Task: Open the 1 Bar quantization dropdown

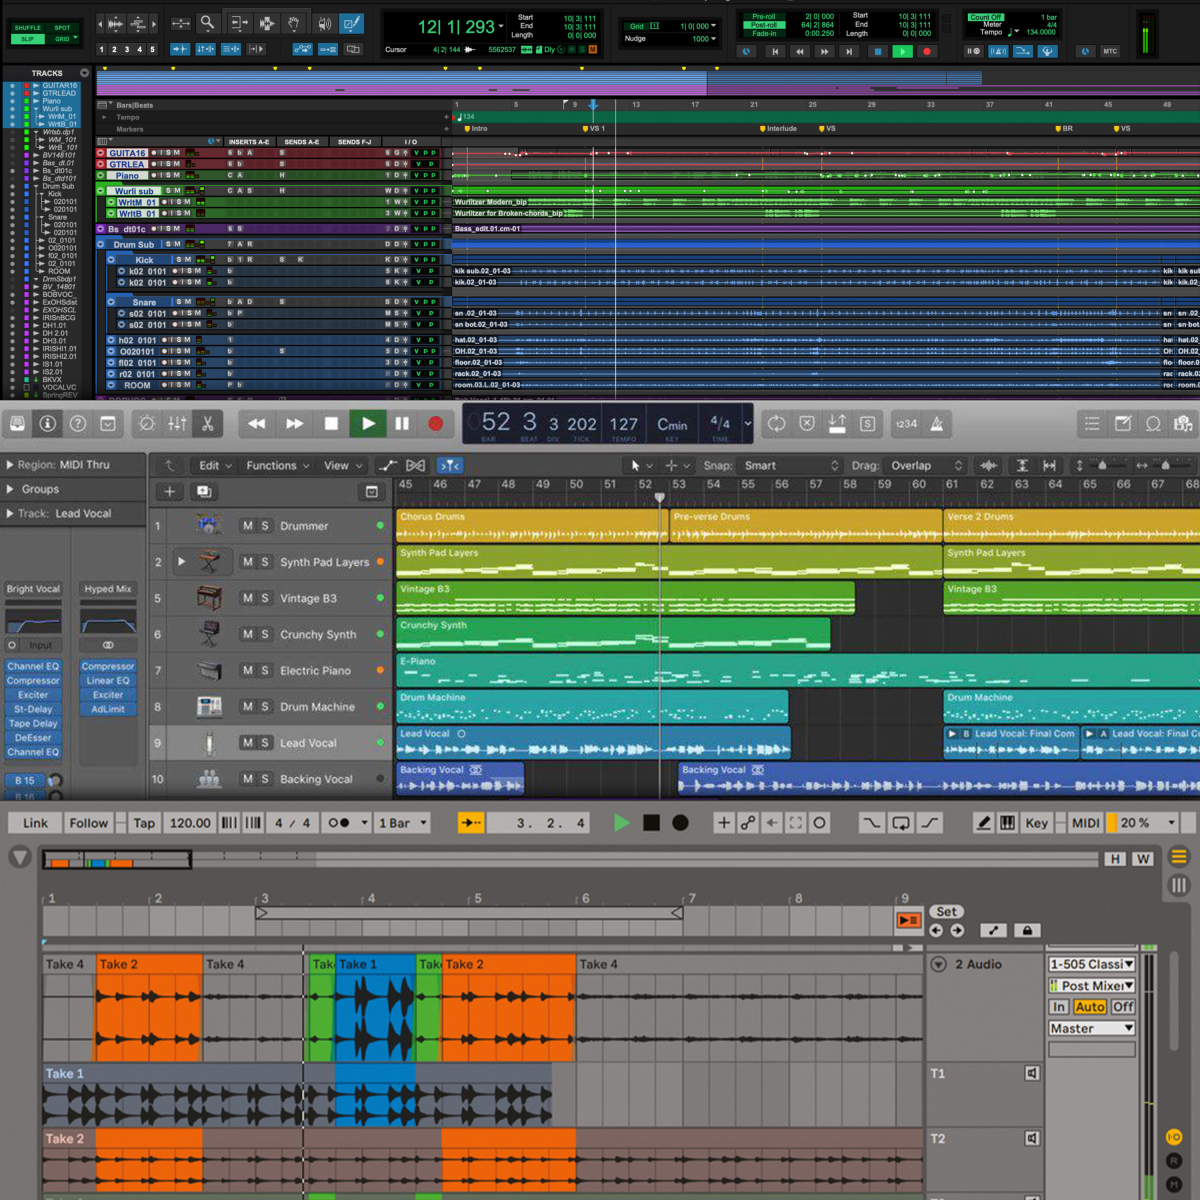Action: pyautogui.click(x=403, y=823)
